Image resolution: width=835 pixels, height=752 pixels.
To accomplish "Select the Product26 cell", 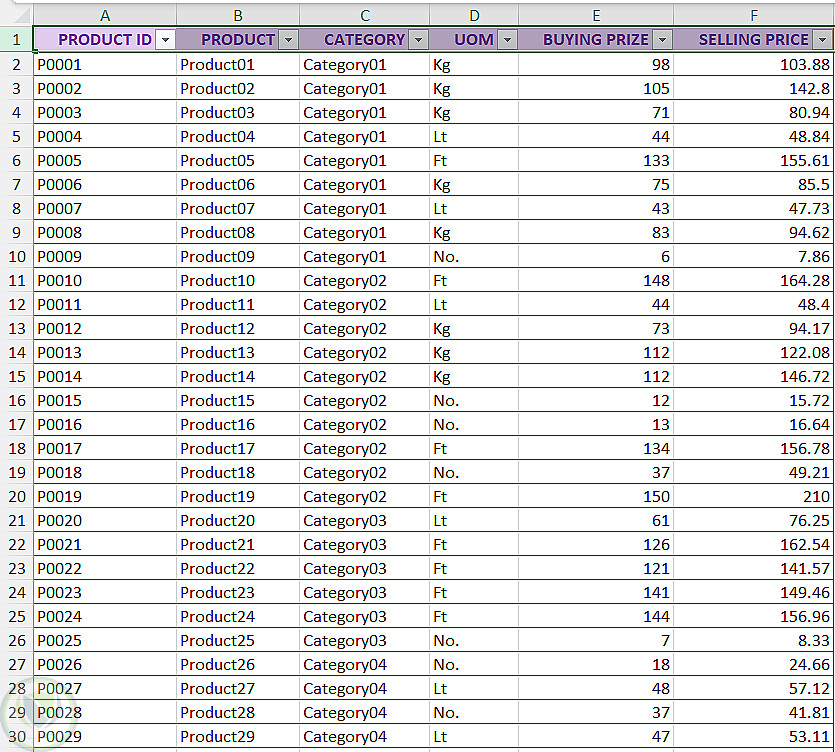I will 238,665.
